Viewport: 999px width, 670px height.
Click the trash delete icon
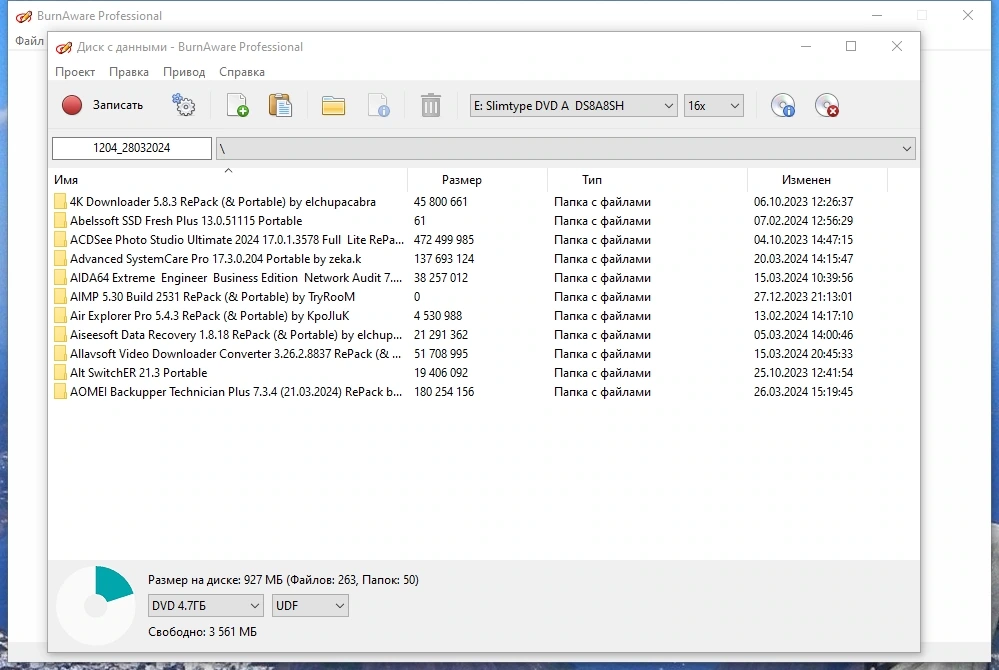[x=431, y=105]
